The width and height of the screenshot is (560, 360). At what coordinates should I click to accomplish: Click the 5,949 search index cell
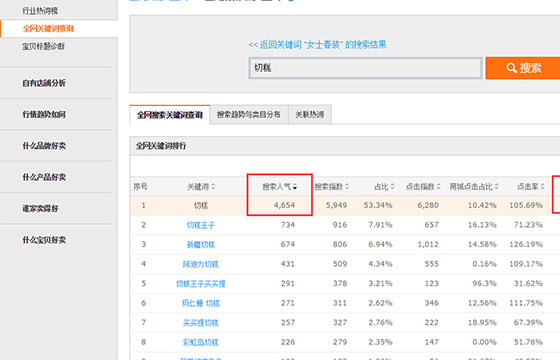coord(336,205)
